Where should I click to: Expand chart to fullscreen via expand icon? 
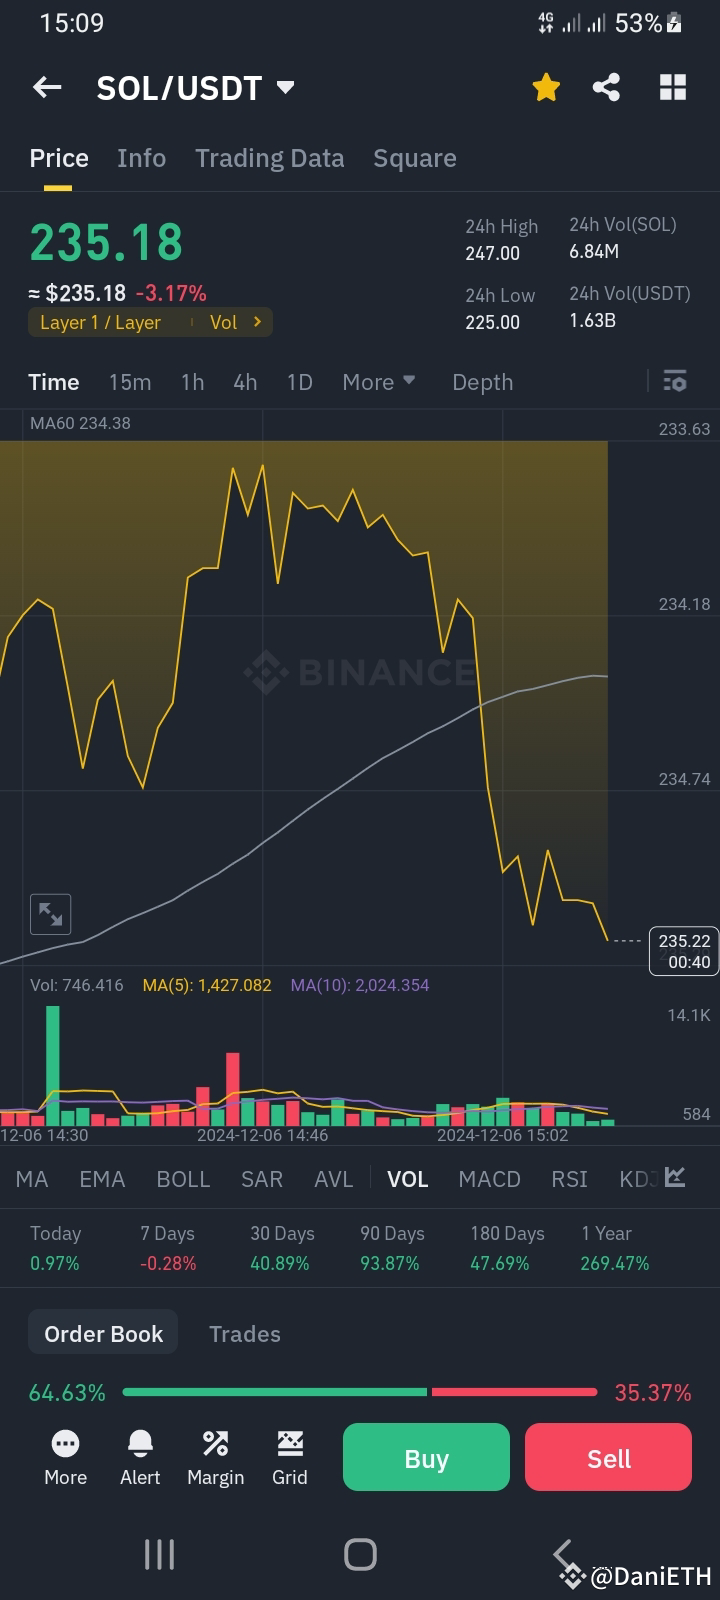[x=50, y=913]
